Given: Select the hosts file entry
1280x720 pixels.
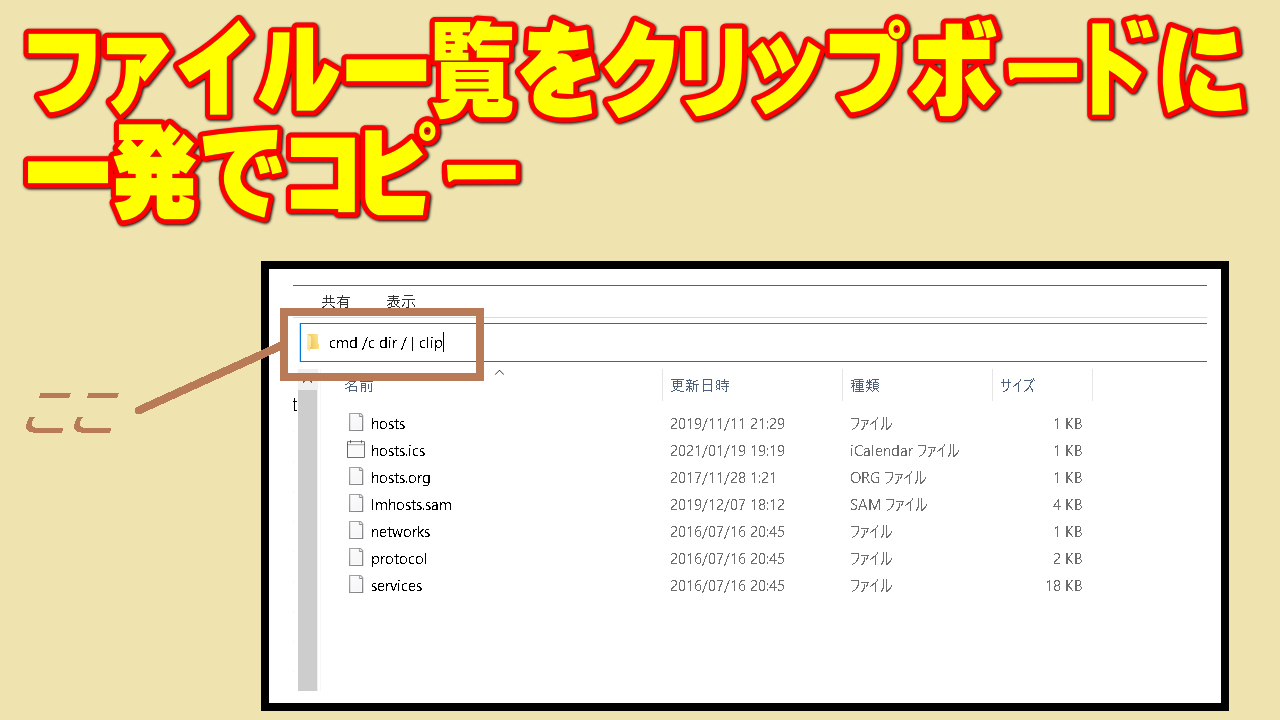Looking at the screenshot, I should [390, 423].
